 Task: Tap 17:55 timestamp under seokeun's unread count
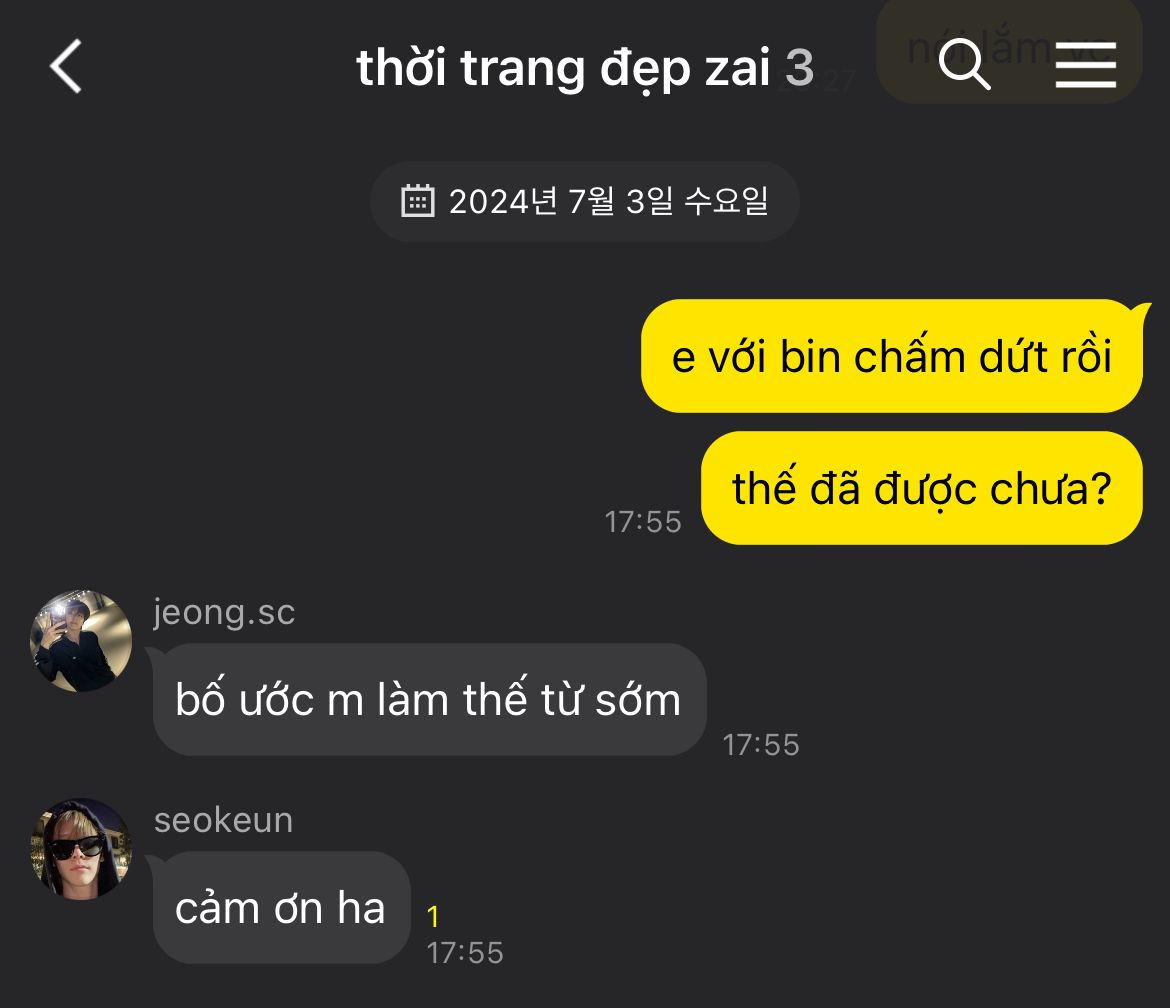pyautogui.click(x=464, y=954)
